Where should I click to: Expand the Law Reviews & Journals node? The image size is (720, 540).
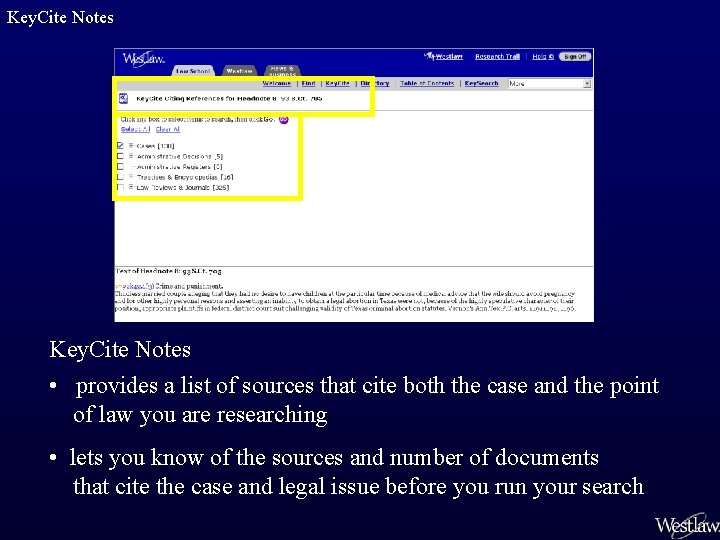click(131, 187)
